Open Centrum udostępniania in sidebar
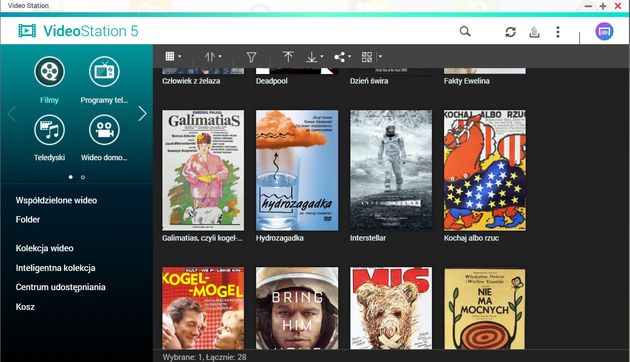 point(61,287)
